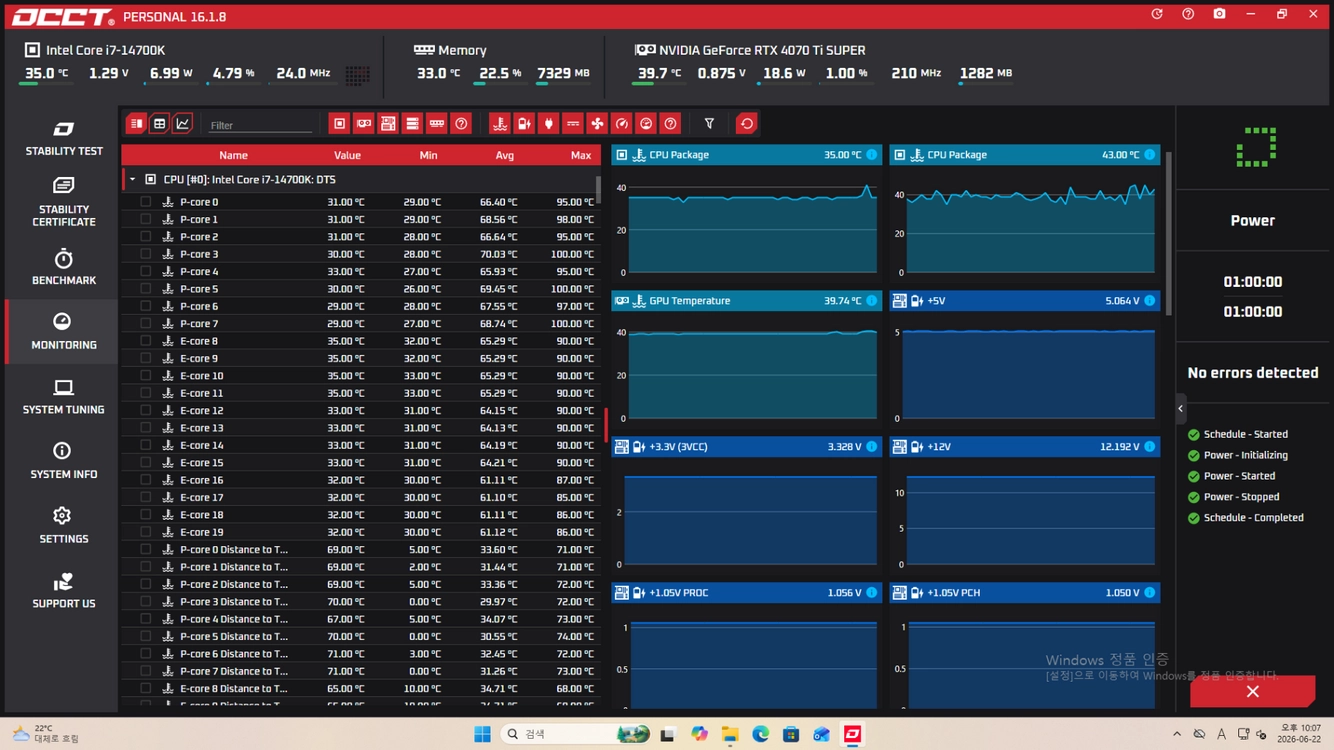Viewport: 1334px width, 750px height.
Task: Switch to the list view mode icon
Action: [x=136, y=124]
